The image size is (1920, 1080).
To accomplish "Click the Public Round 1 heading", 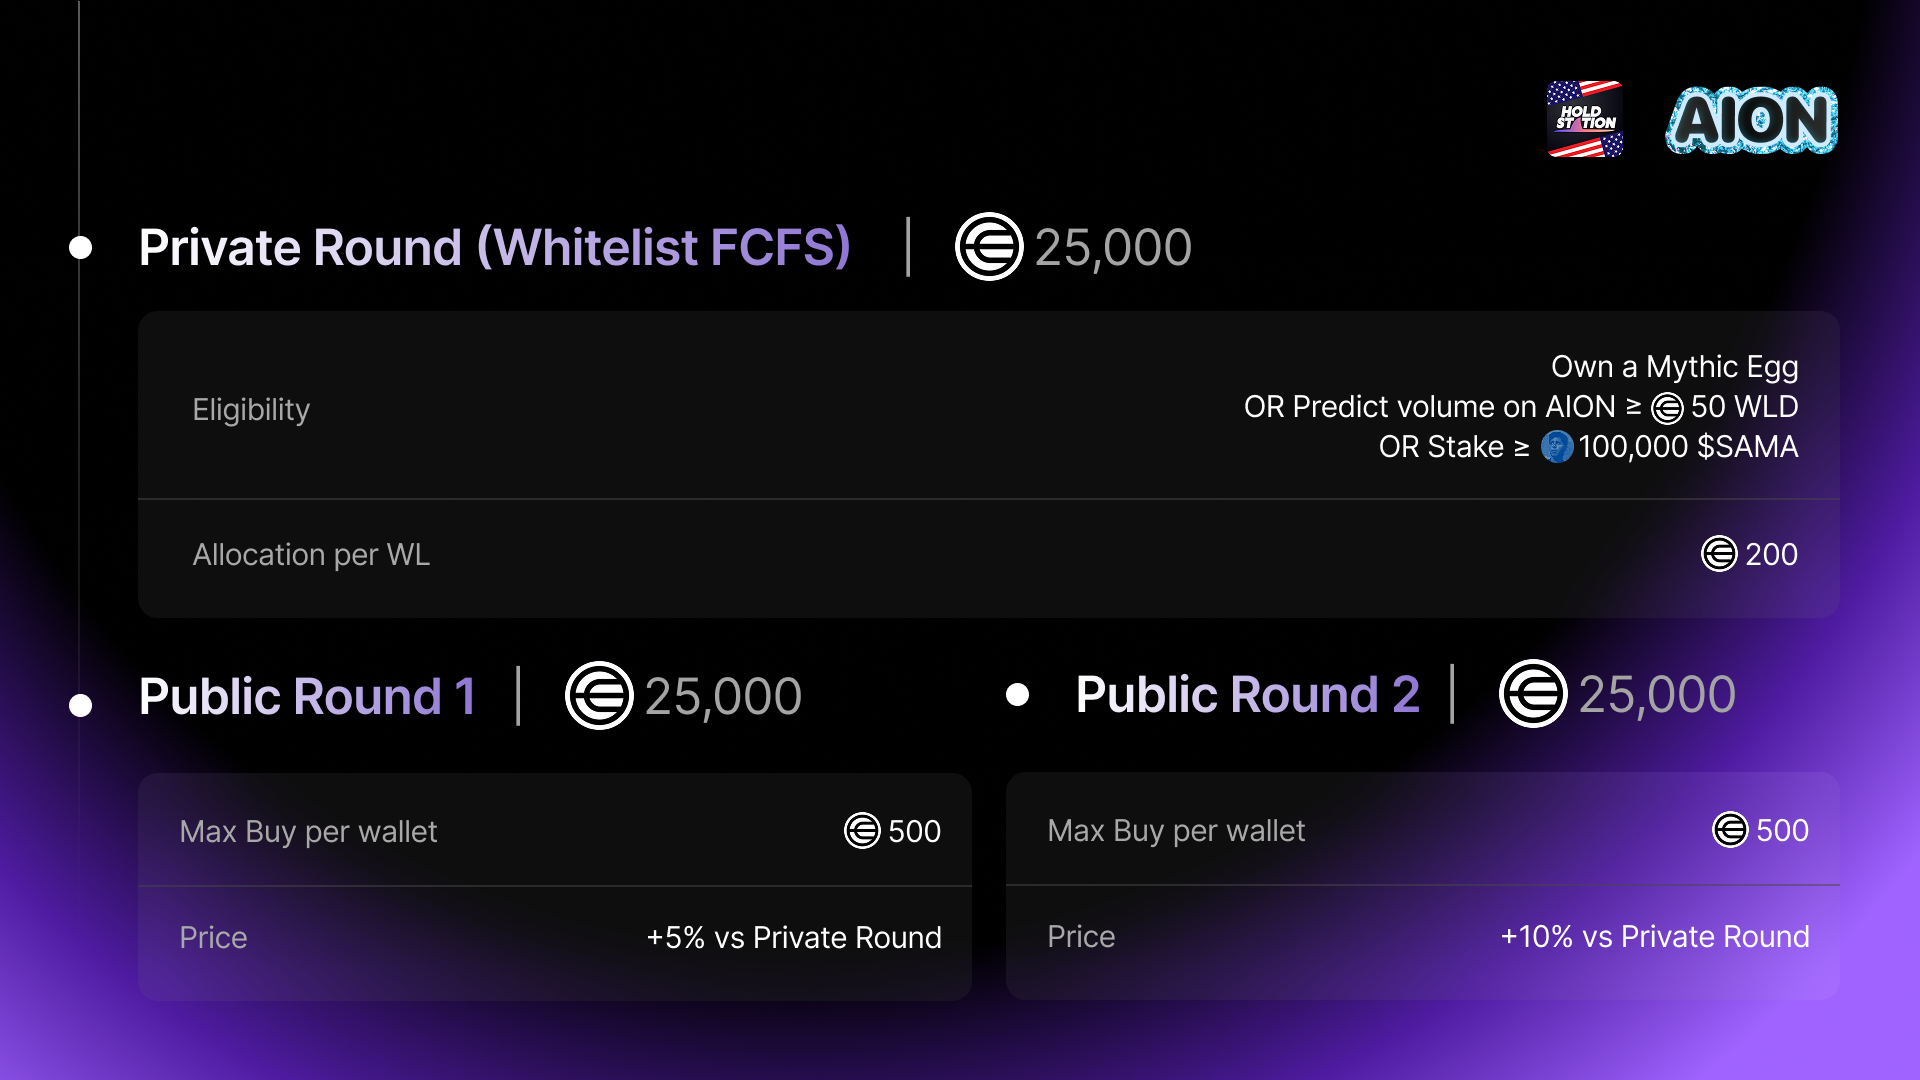I will pos(307,696).
